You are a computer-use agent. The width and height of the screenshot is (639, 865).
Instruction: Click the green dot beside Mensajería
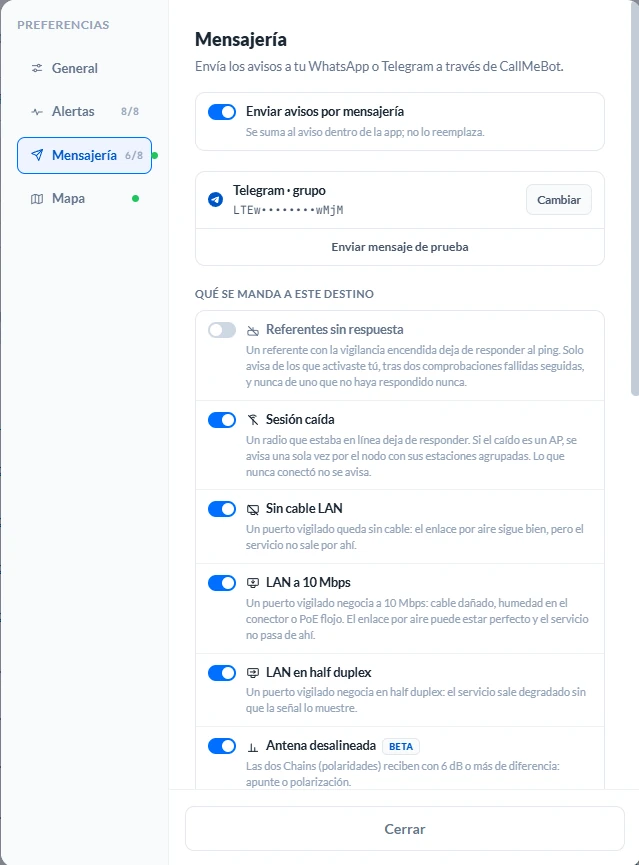tap(155, 156)
